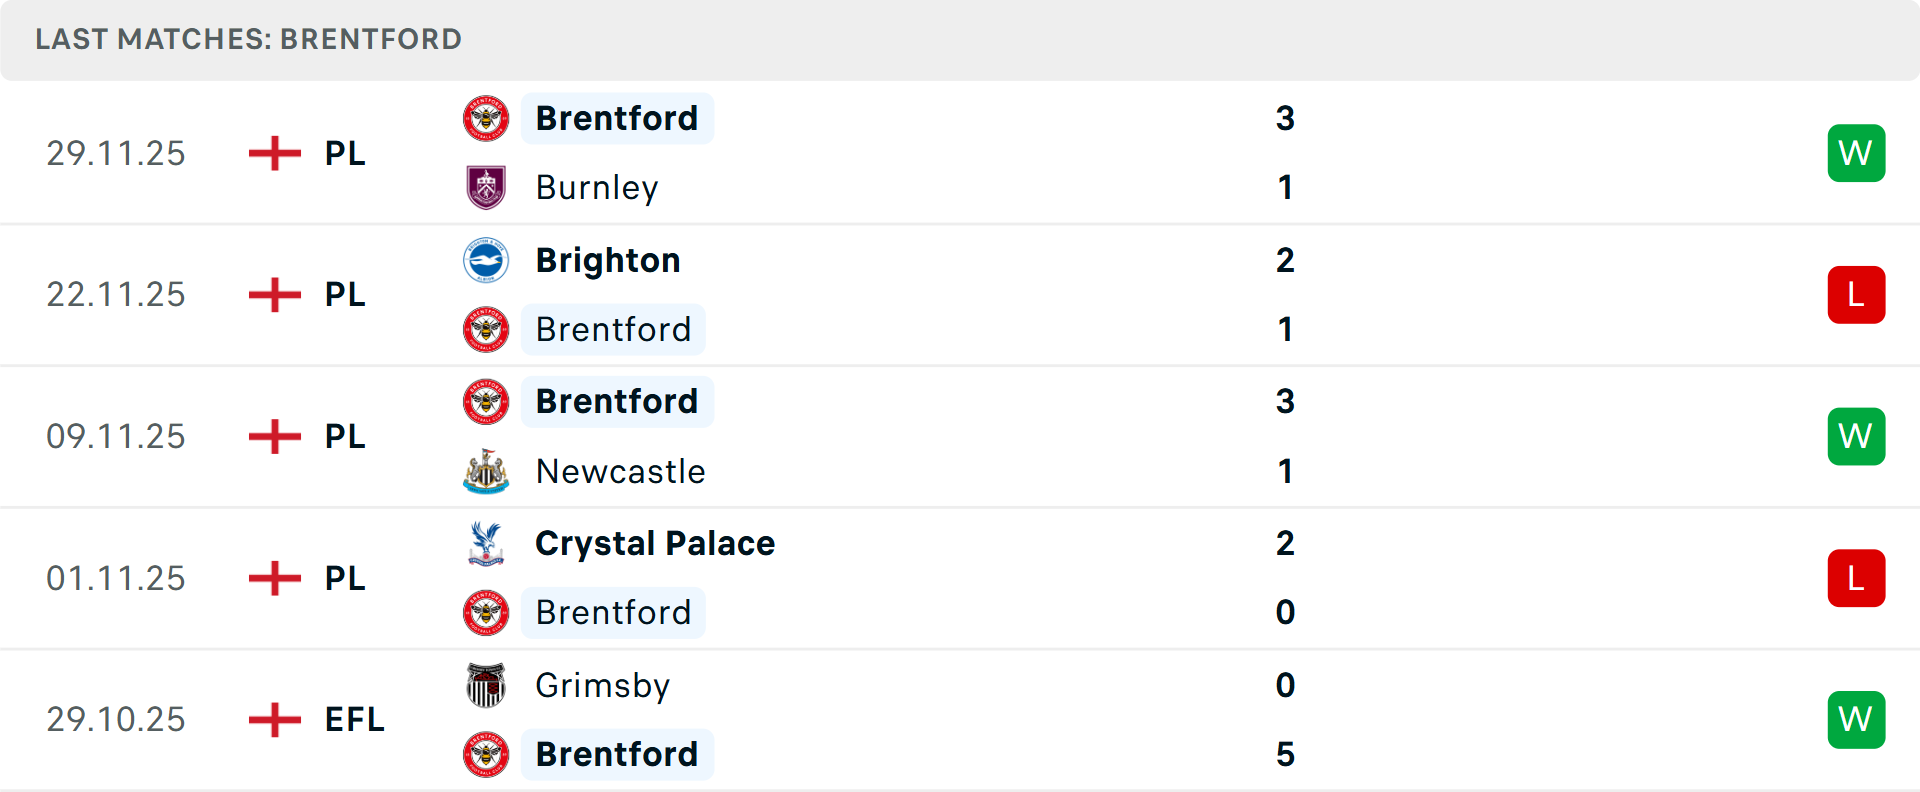Screen dimensions: 1920x792
Task: Click Brentford's score of 5 against Grimsby
Action: click(1285, 754)
